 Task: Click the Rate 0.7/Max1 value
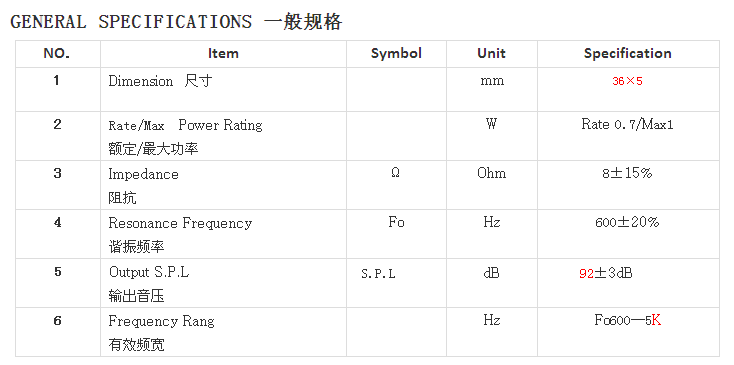pos(627,124)
